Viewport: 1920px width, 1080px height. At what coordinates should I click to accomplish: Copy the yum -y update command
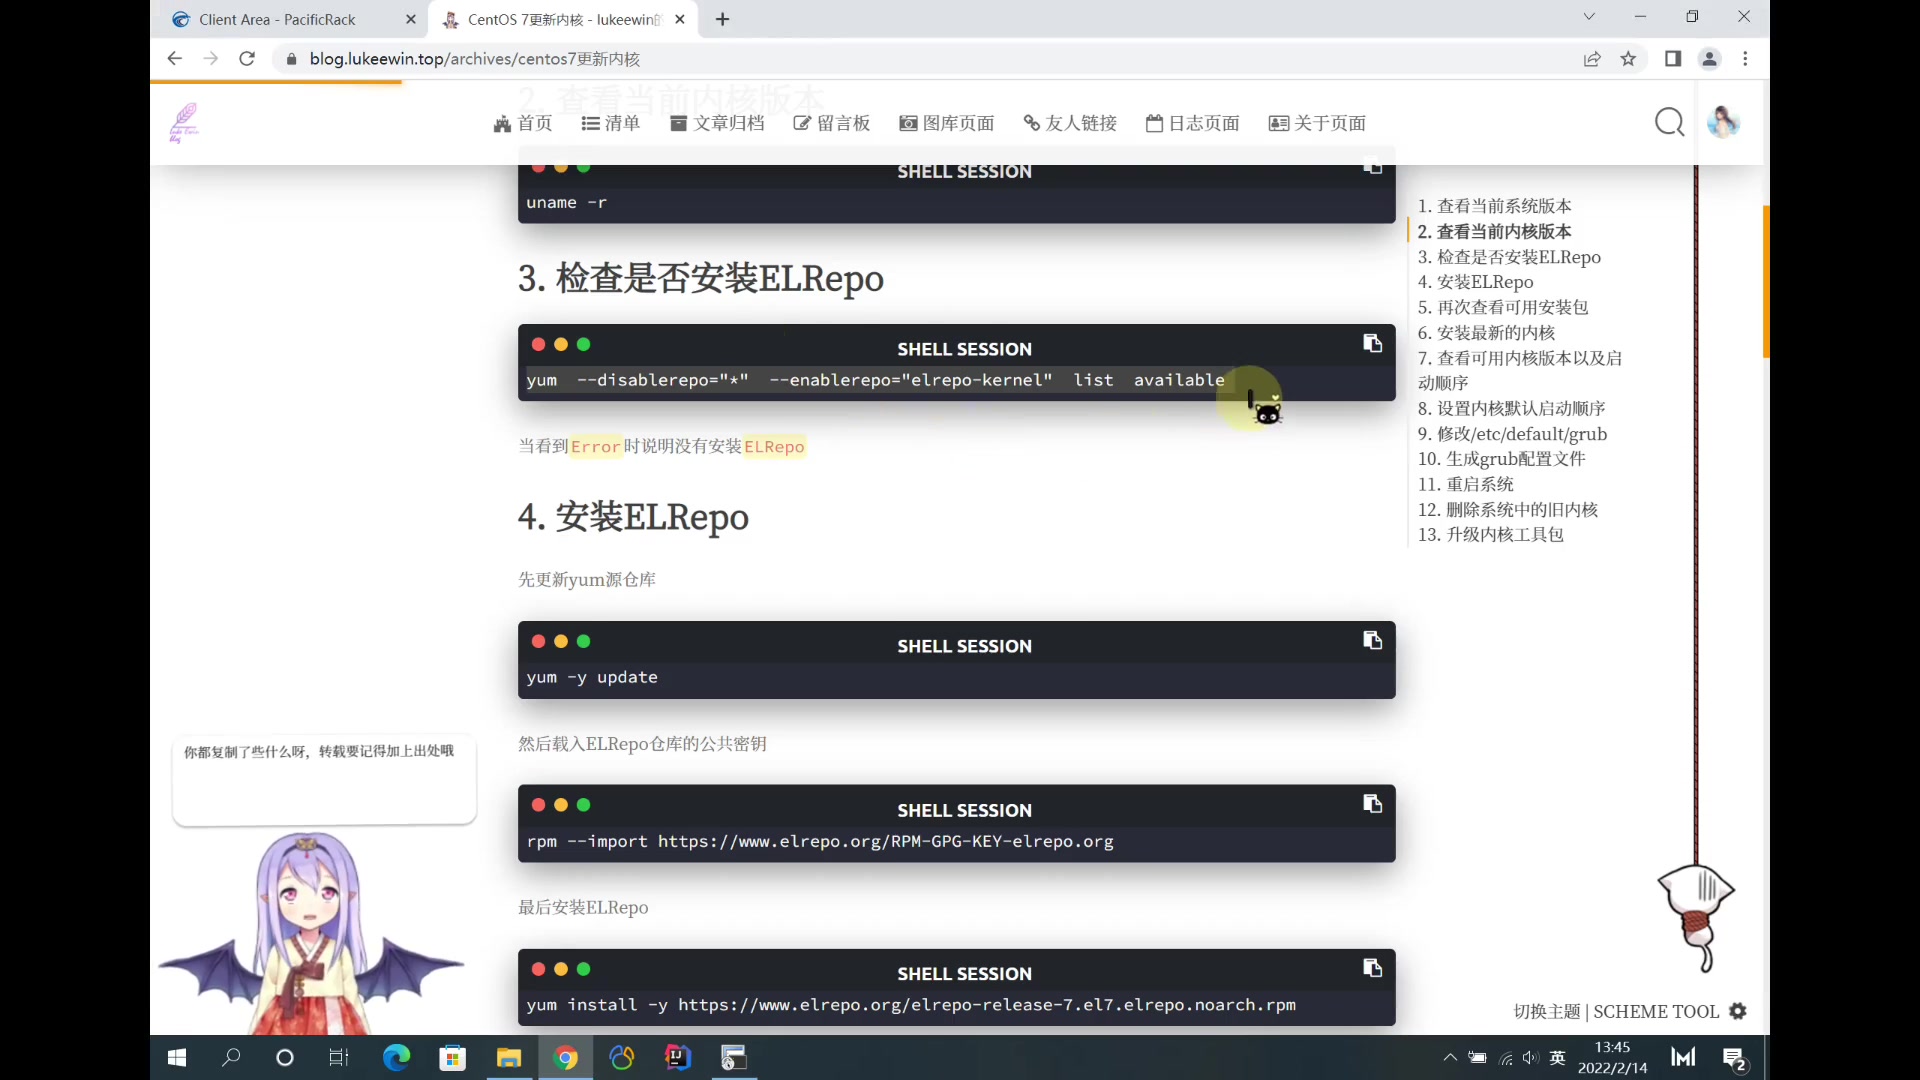[x=1372, y=640]
